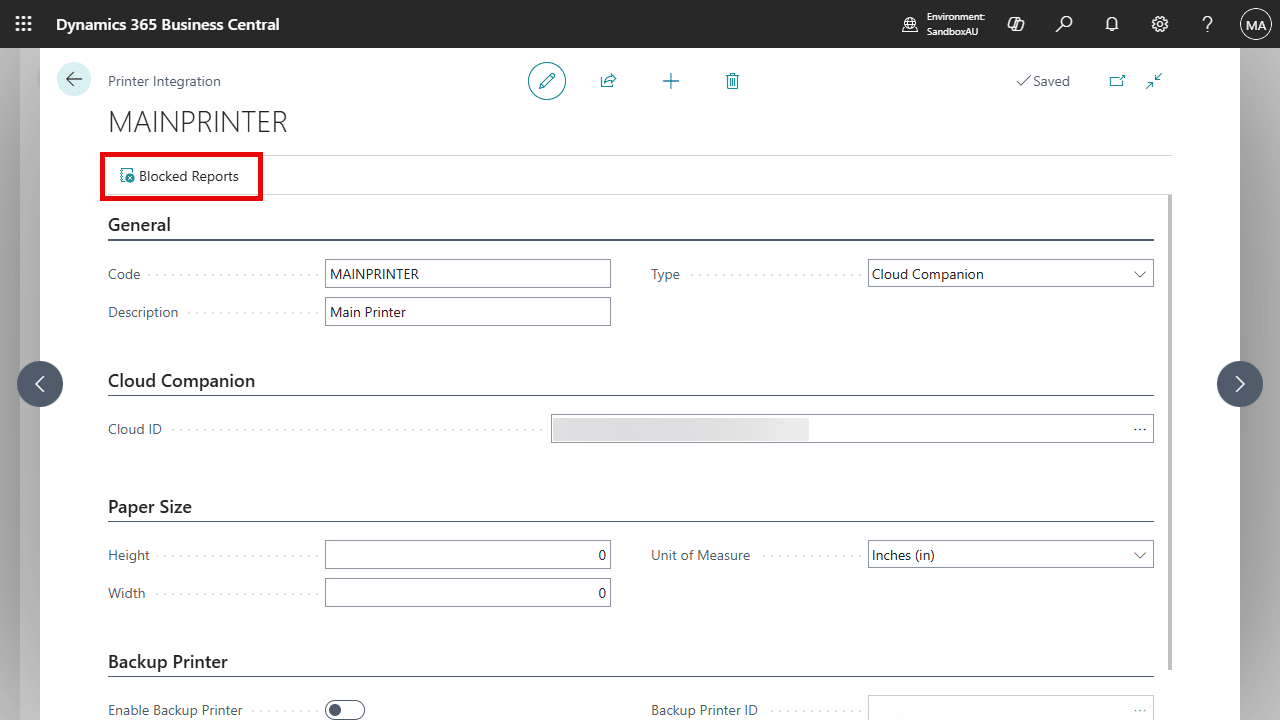This screenshot has height=720, width=1280.
Task: Collapse the Paper Size section header
Action: 150,507
